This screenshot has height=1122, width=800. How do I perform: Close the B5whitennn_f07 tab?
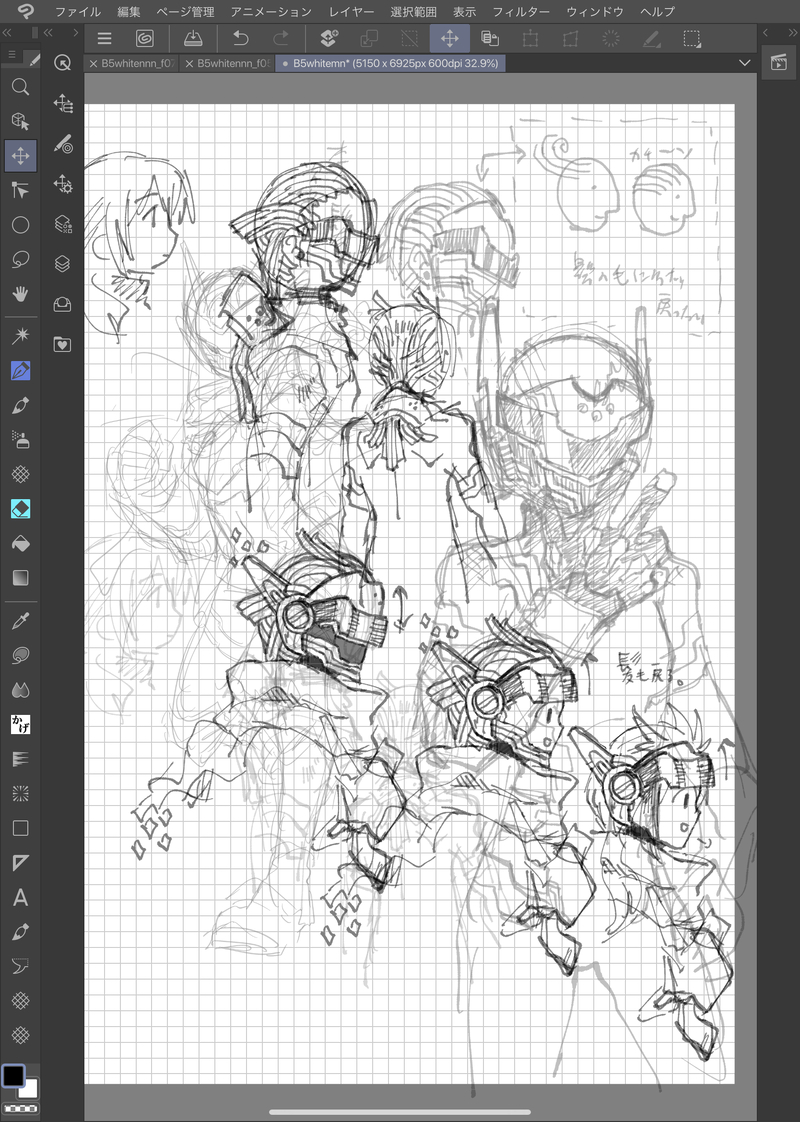[93, 64]
